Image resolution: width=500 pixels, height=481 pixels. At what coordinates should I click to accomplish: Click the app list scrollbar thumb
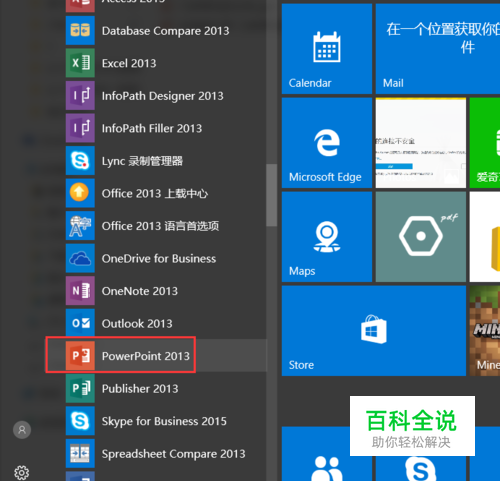pos(272,195)
